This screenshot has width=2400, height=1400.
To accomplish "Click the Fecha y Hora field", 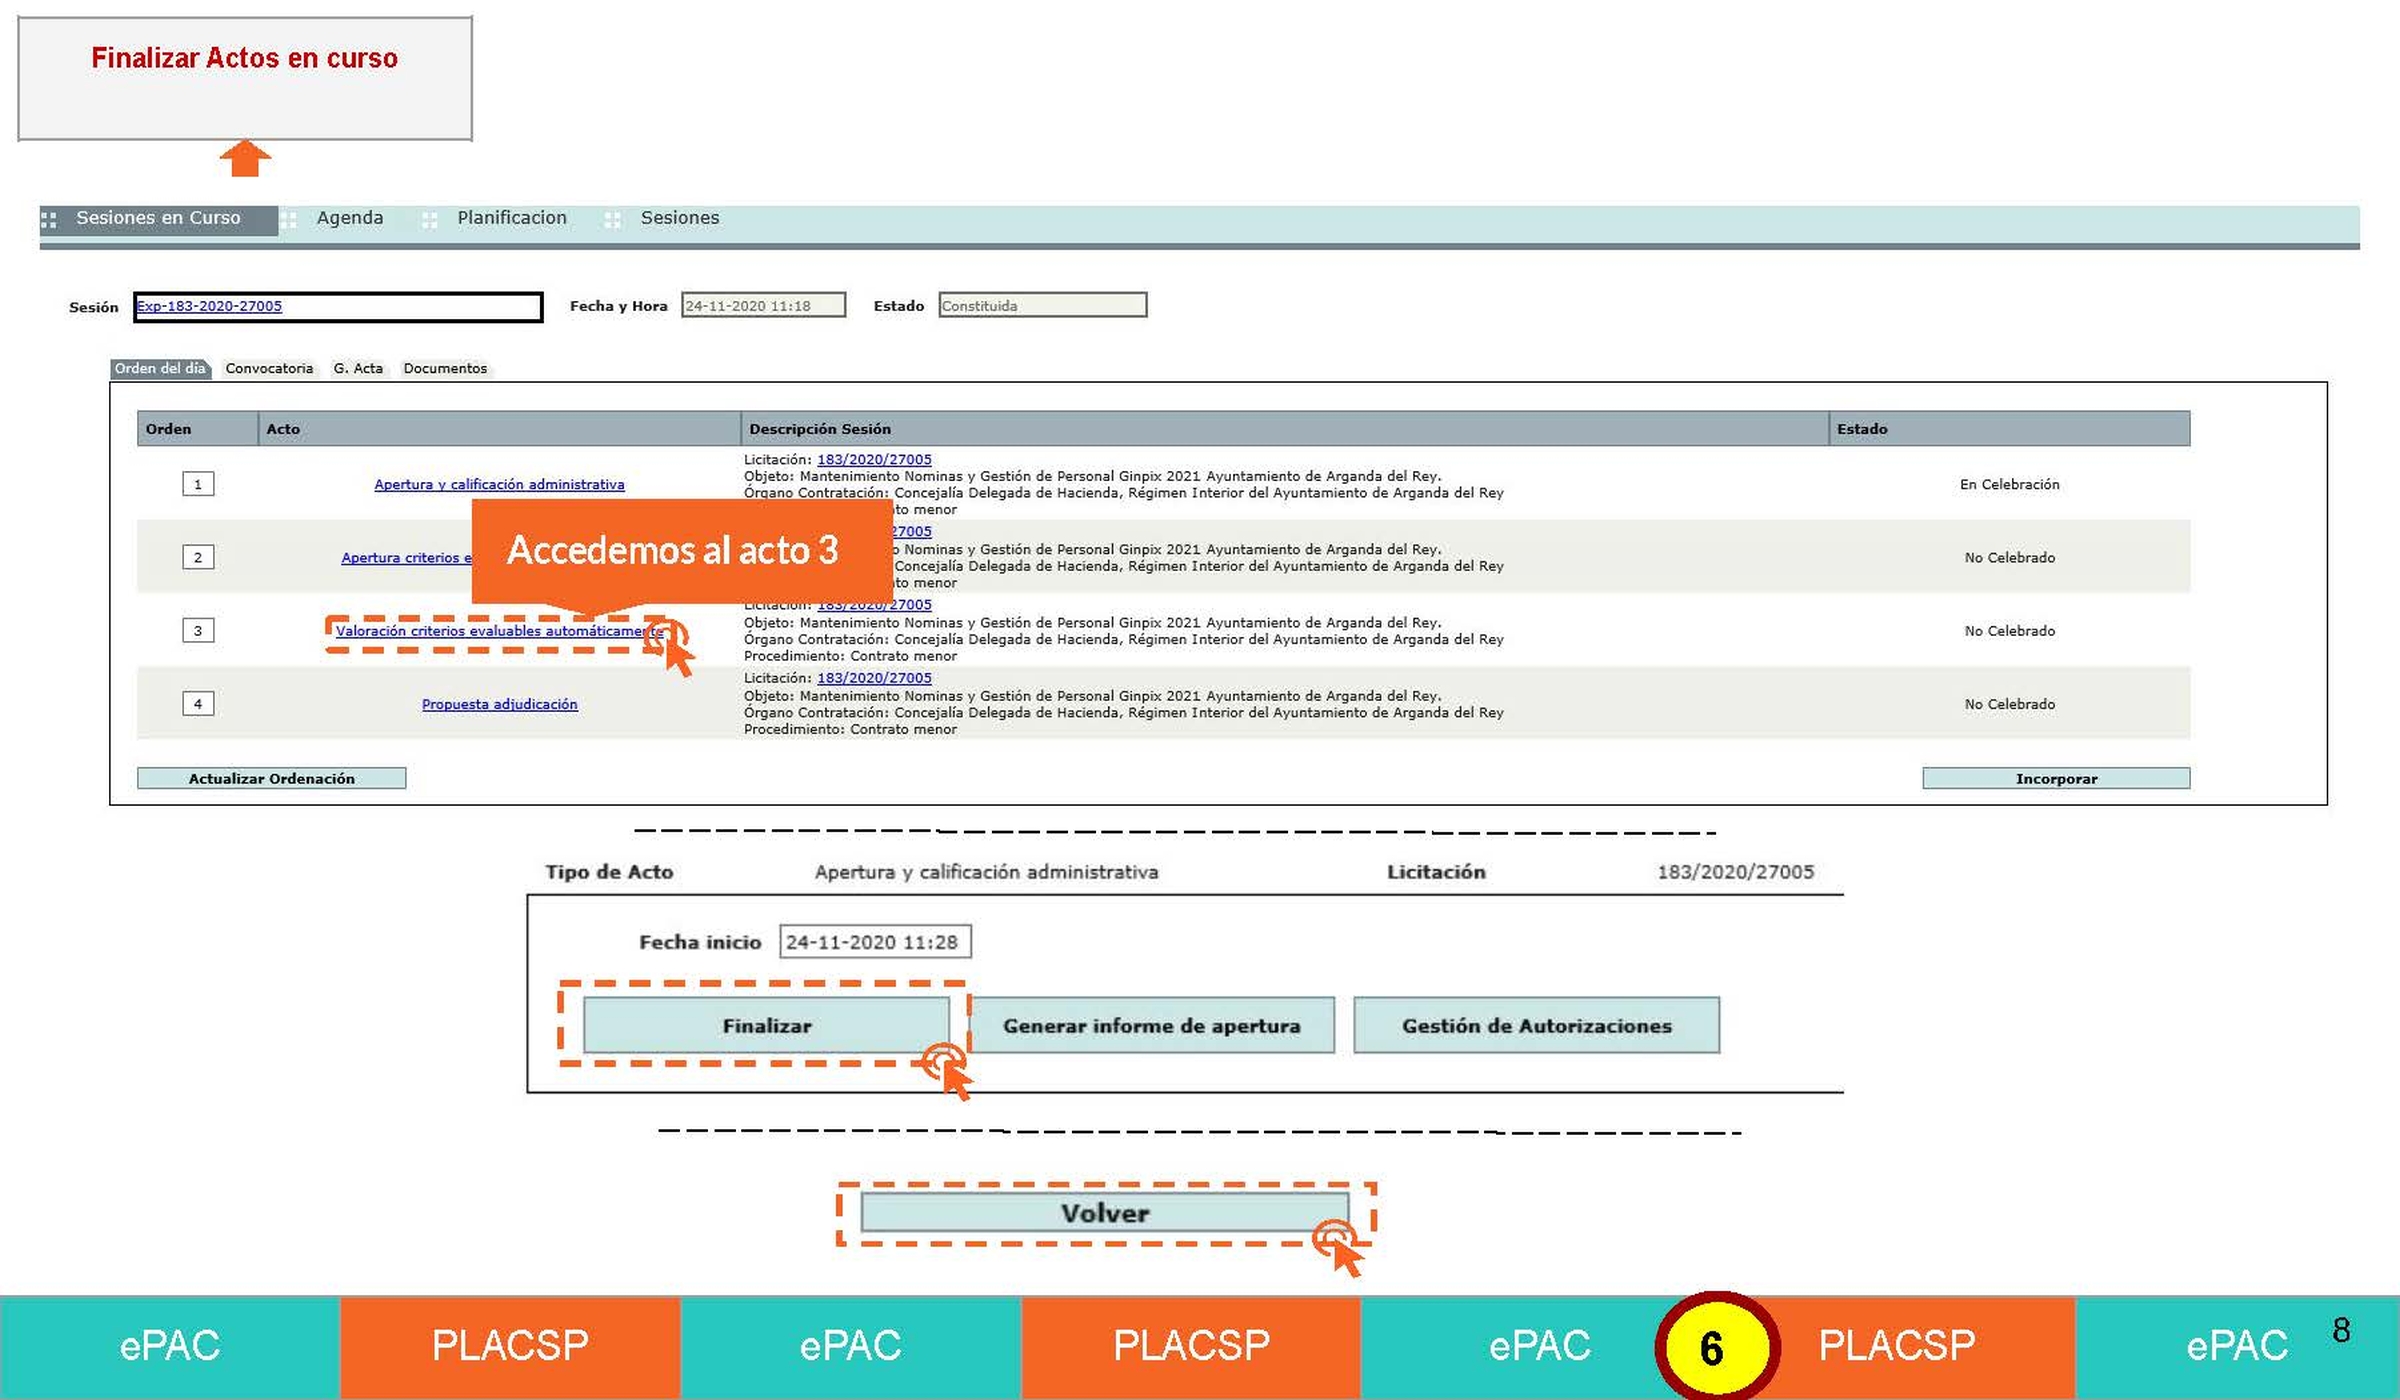I will [x=763, y=305].
